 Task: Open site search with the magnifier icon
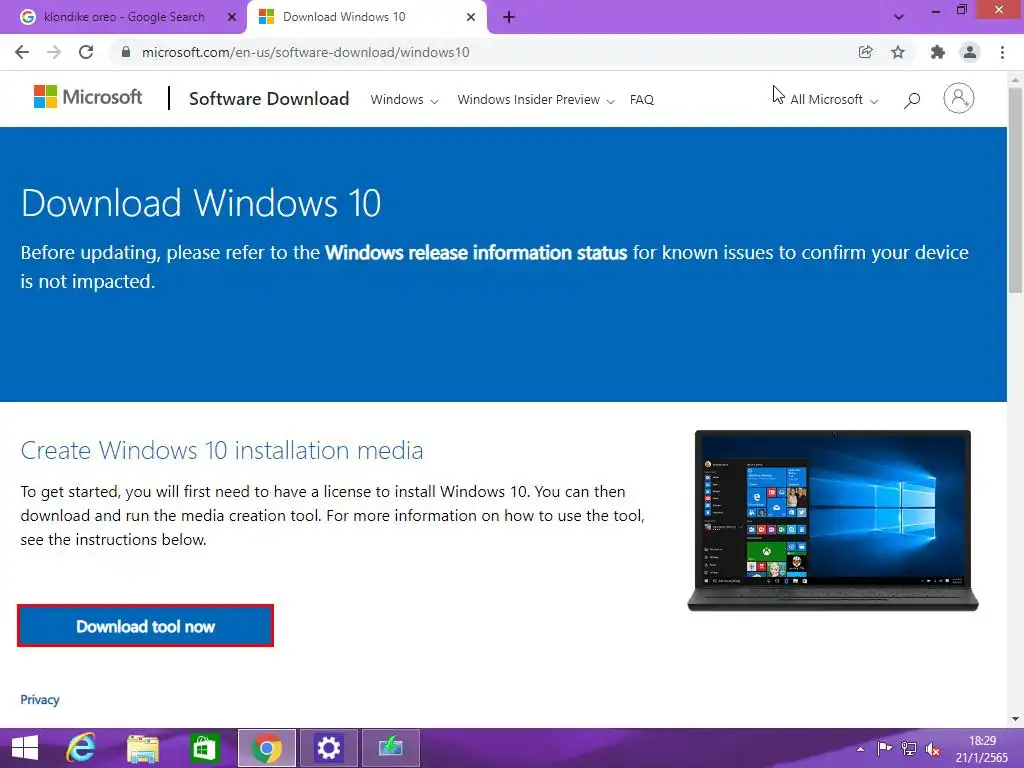point(912,99)
